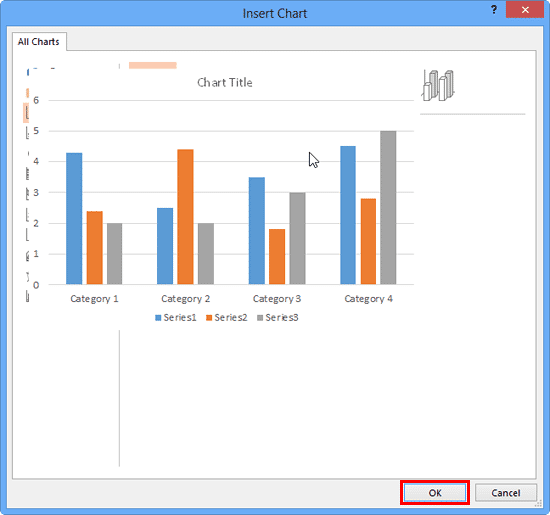Click the blue bar in Category 1
Image resolution: width=550 pixels, height=515 pixels.
point(74,219)
